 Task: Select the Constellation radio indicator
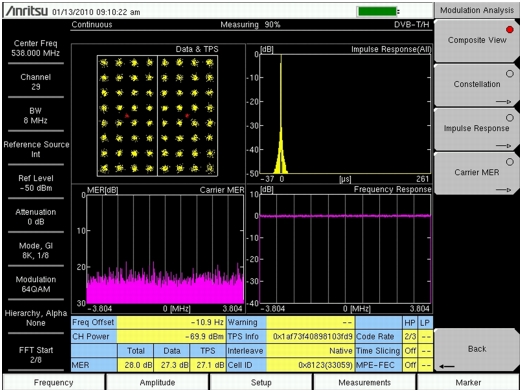510,74
